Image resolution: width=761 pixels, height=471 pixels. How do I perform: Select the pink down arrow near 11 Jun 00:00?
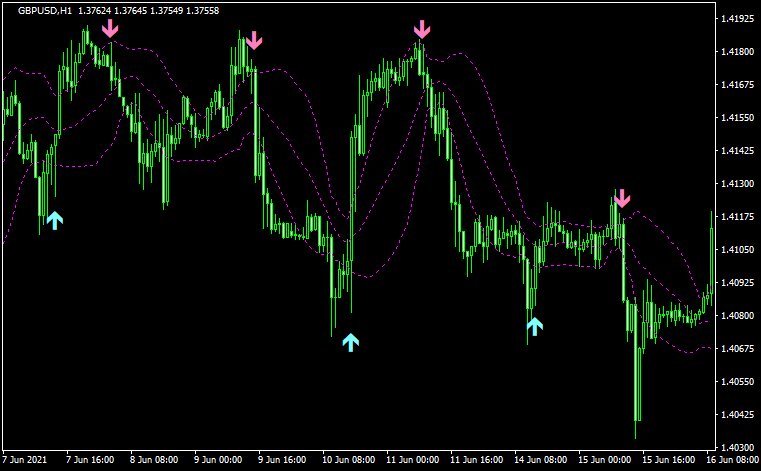[x=422, y=29]
